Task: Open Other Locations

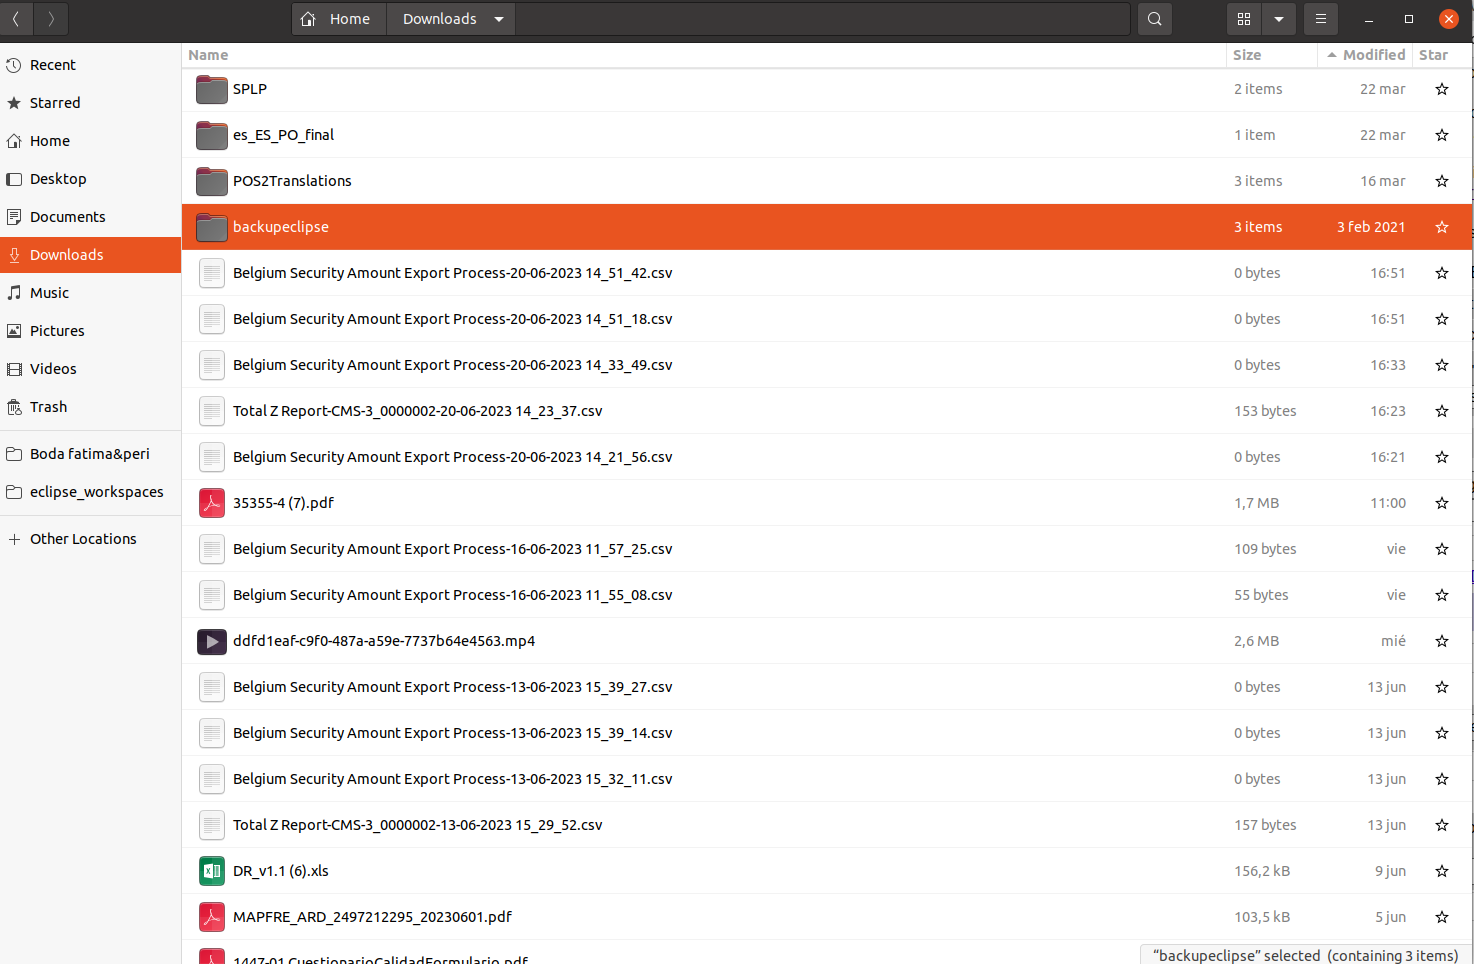Action: [x=83, y=539]
